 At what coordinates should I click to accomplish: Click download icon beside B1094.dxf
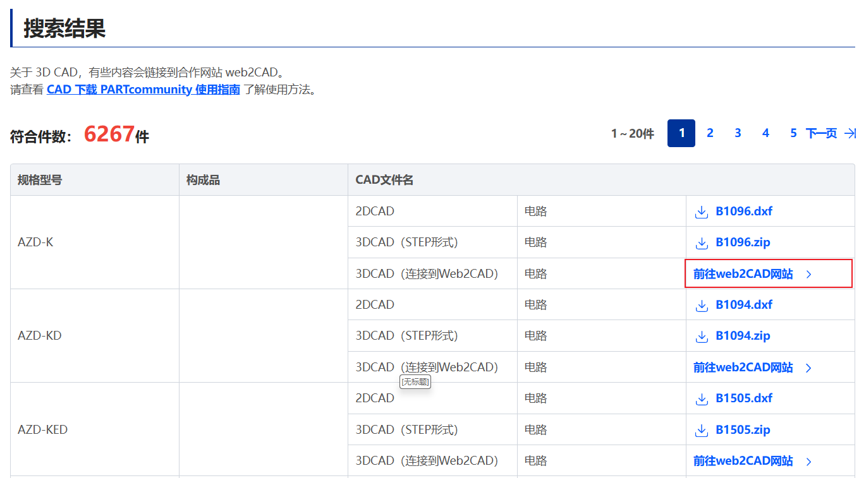pyautogui.click(x=702, y=305)
